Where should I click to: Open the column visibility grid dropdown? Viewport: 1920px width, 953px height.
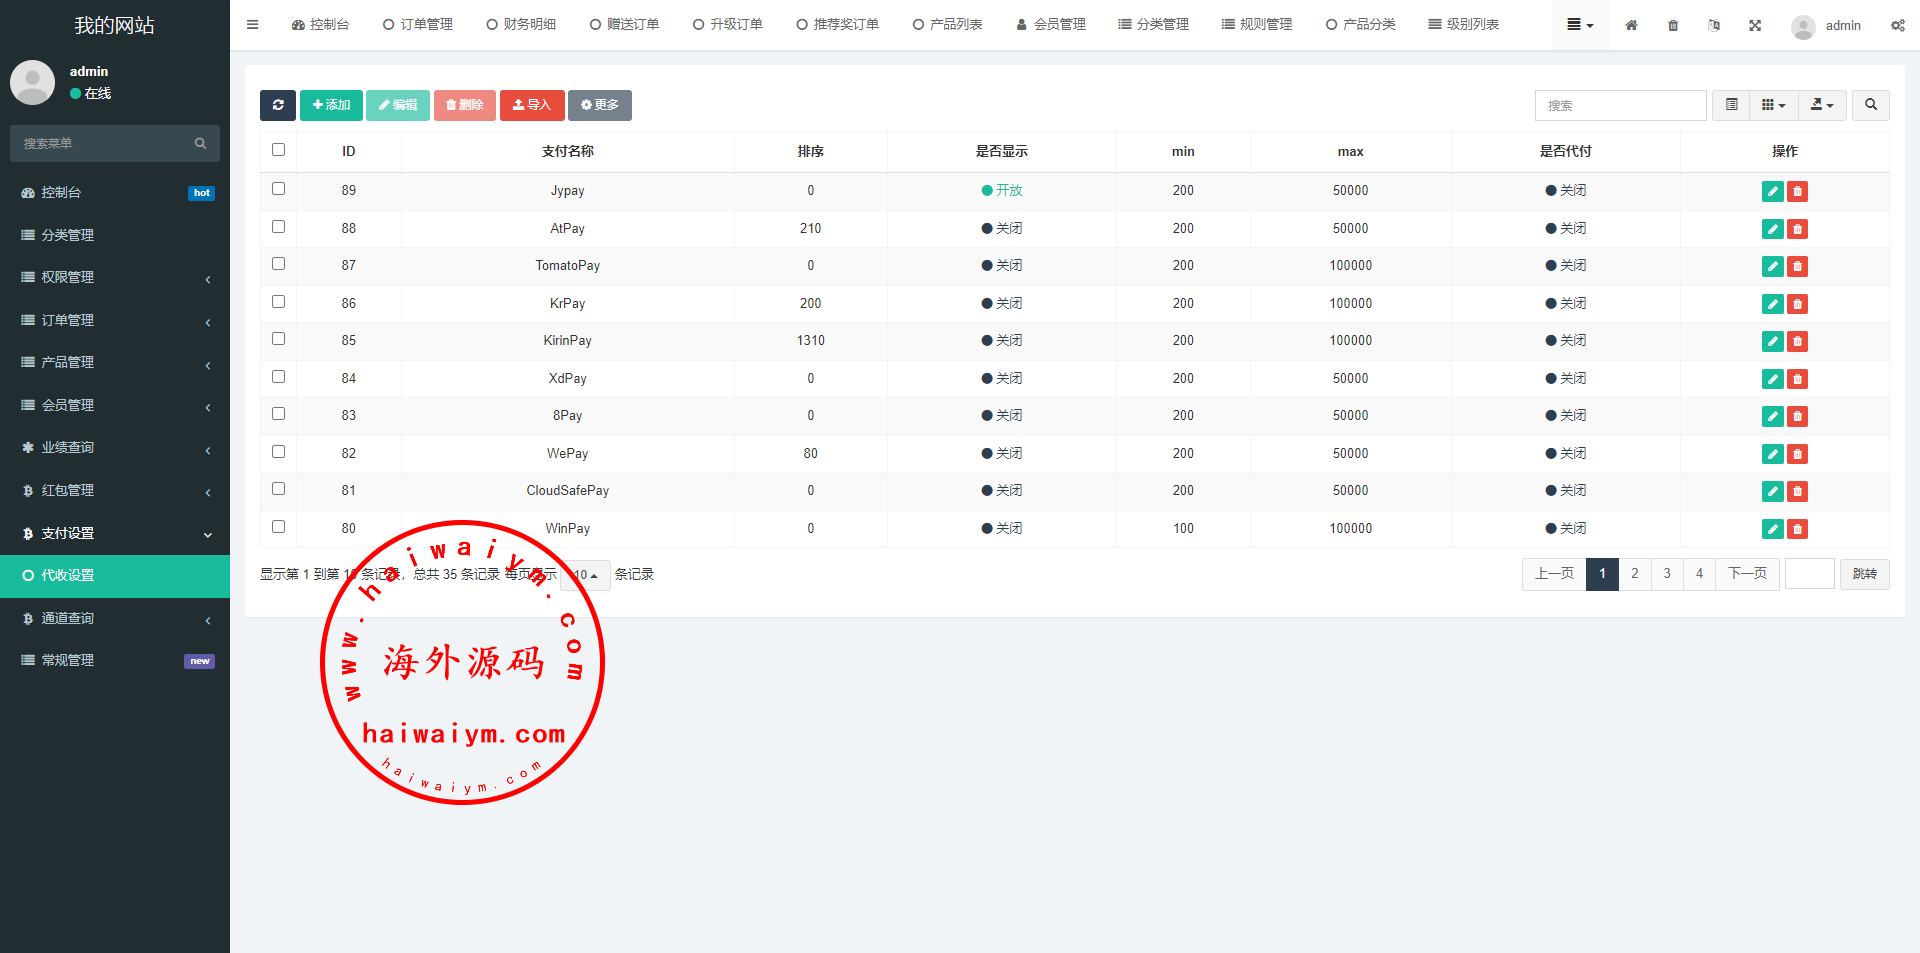[x=1773, y=105]
